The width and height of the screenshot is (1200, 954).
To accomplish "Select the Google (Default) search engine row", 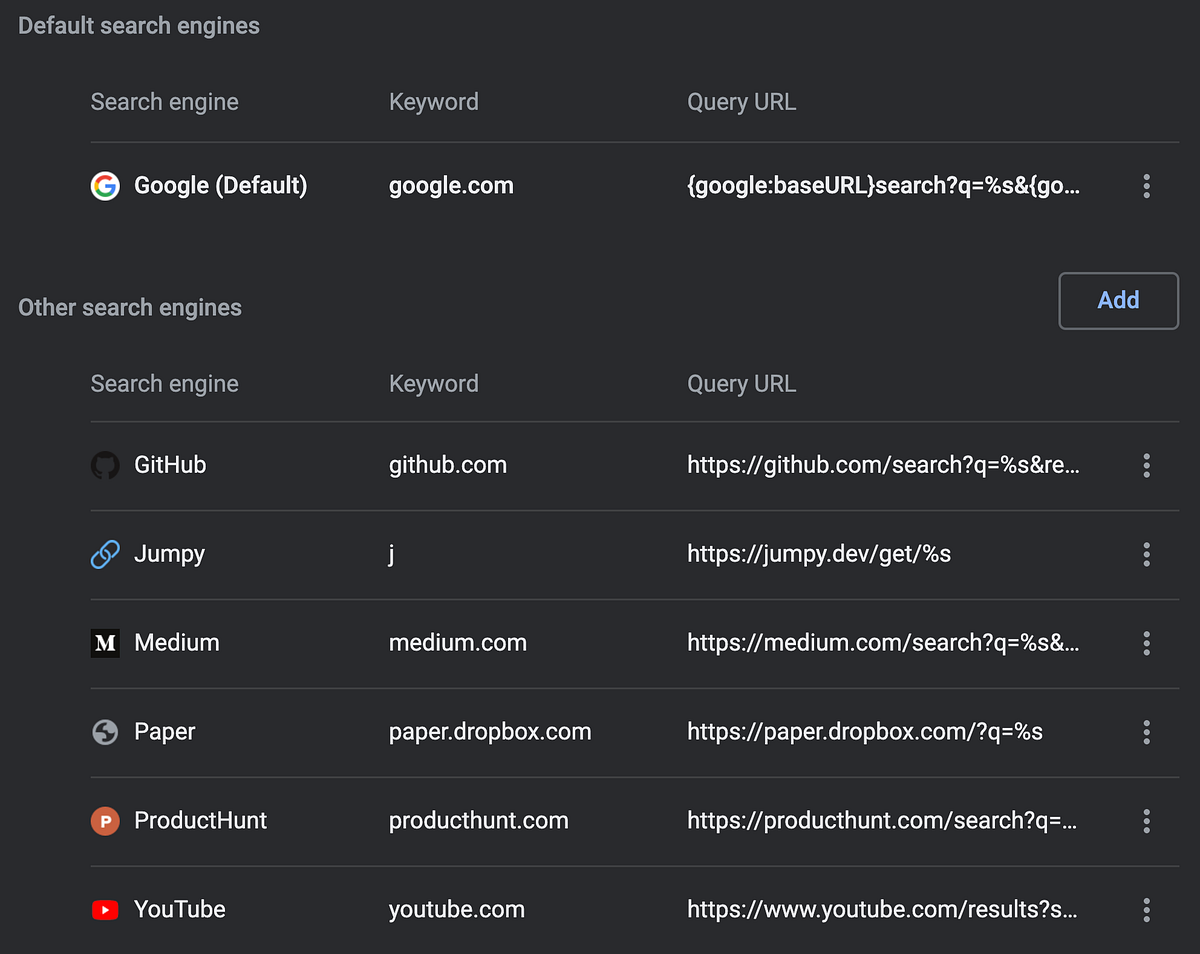I will (220, 186).
